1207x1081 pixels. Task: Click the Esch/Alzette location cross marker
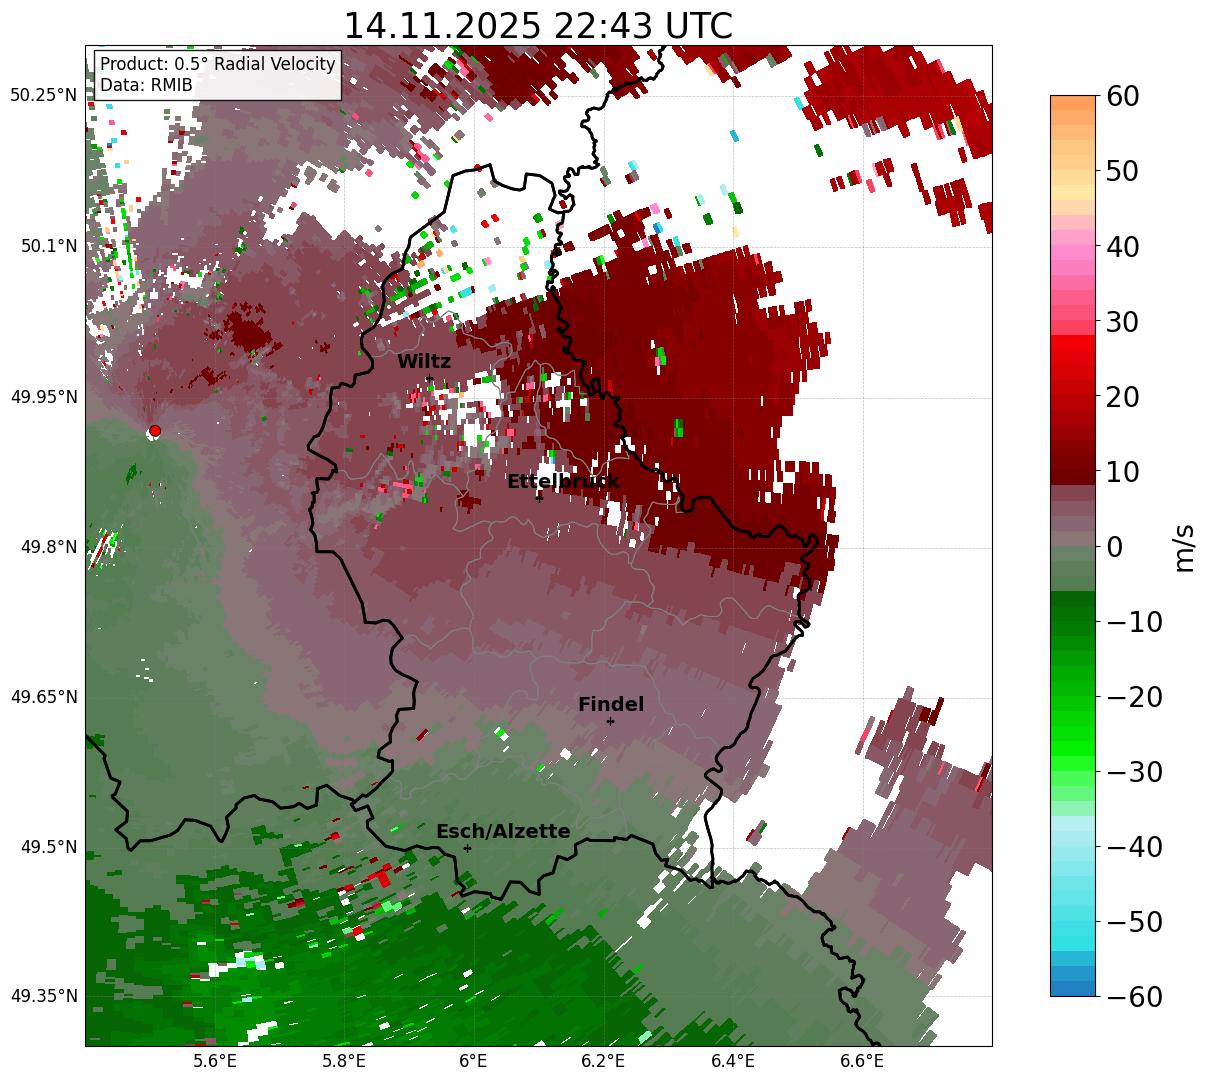[x=467, y=848]
